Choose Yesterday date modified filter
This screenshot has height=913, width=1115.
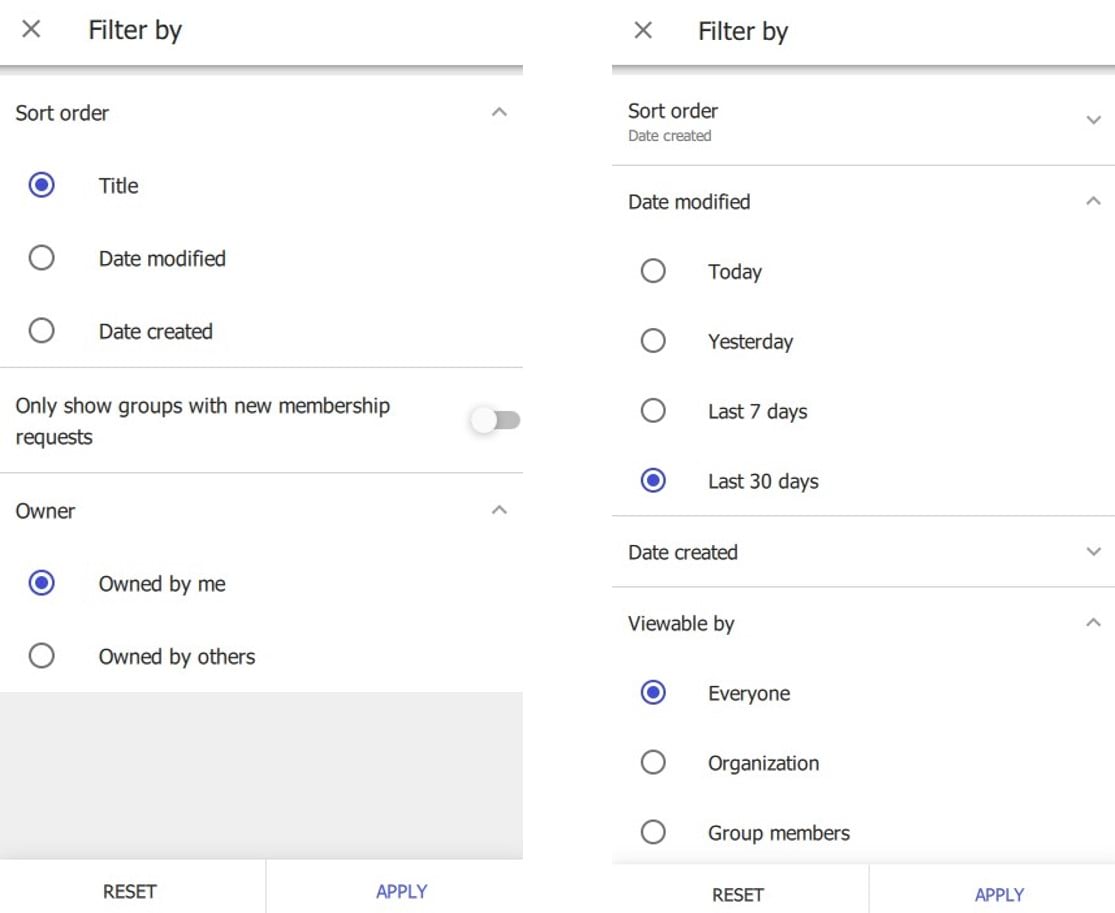coord(653,341)
